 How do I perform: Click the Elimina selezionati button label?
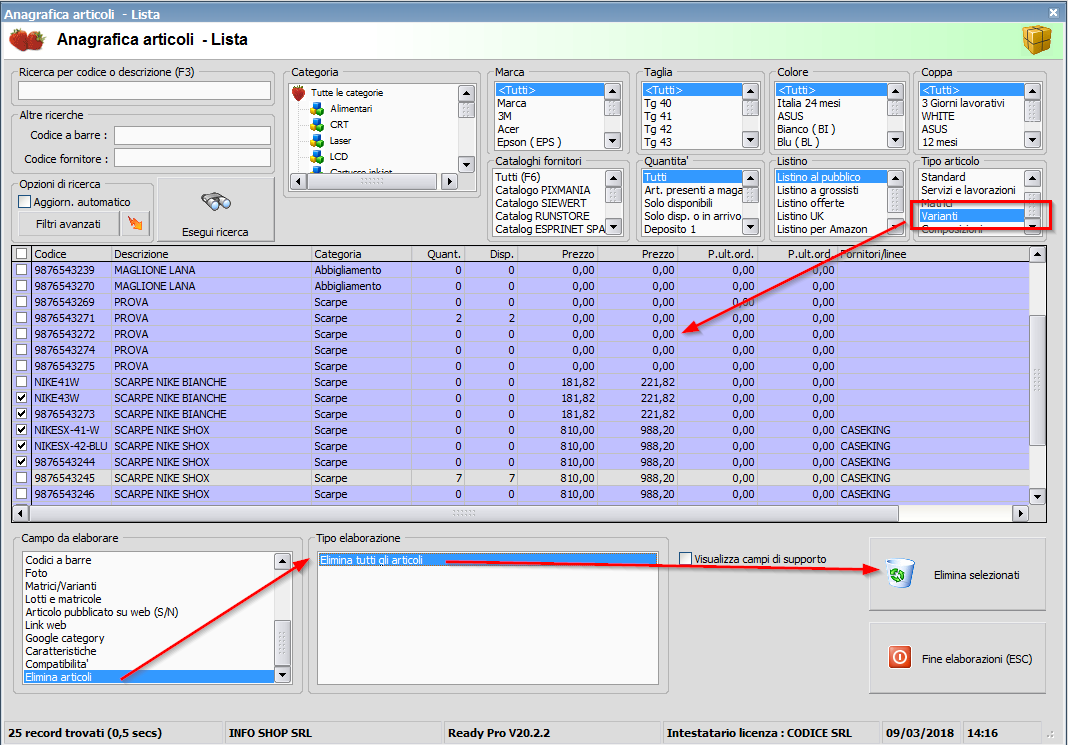pyautogui.click(x=977, y=575)
